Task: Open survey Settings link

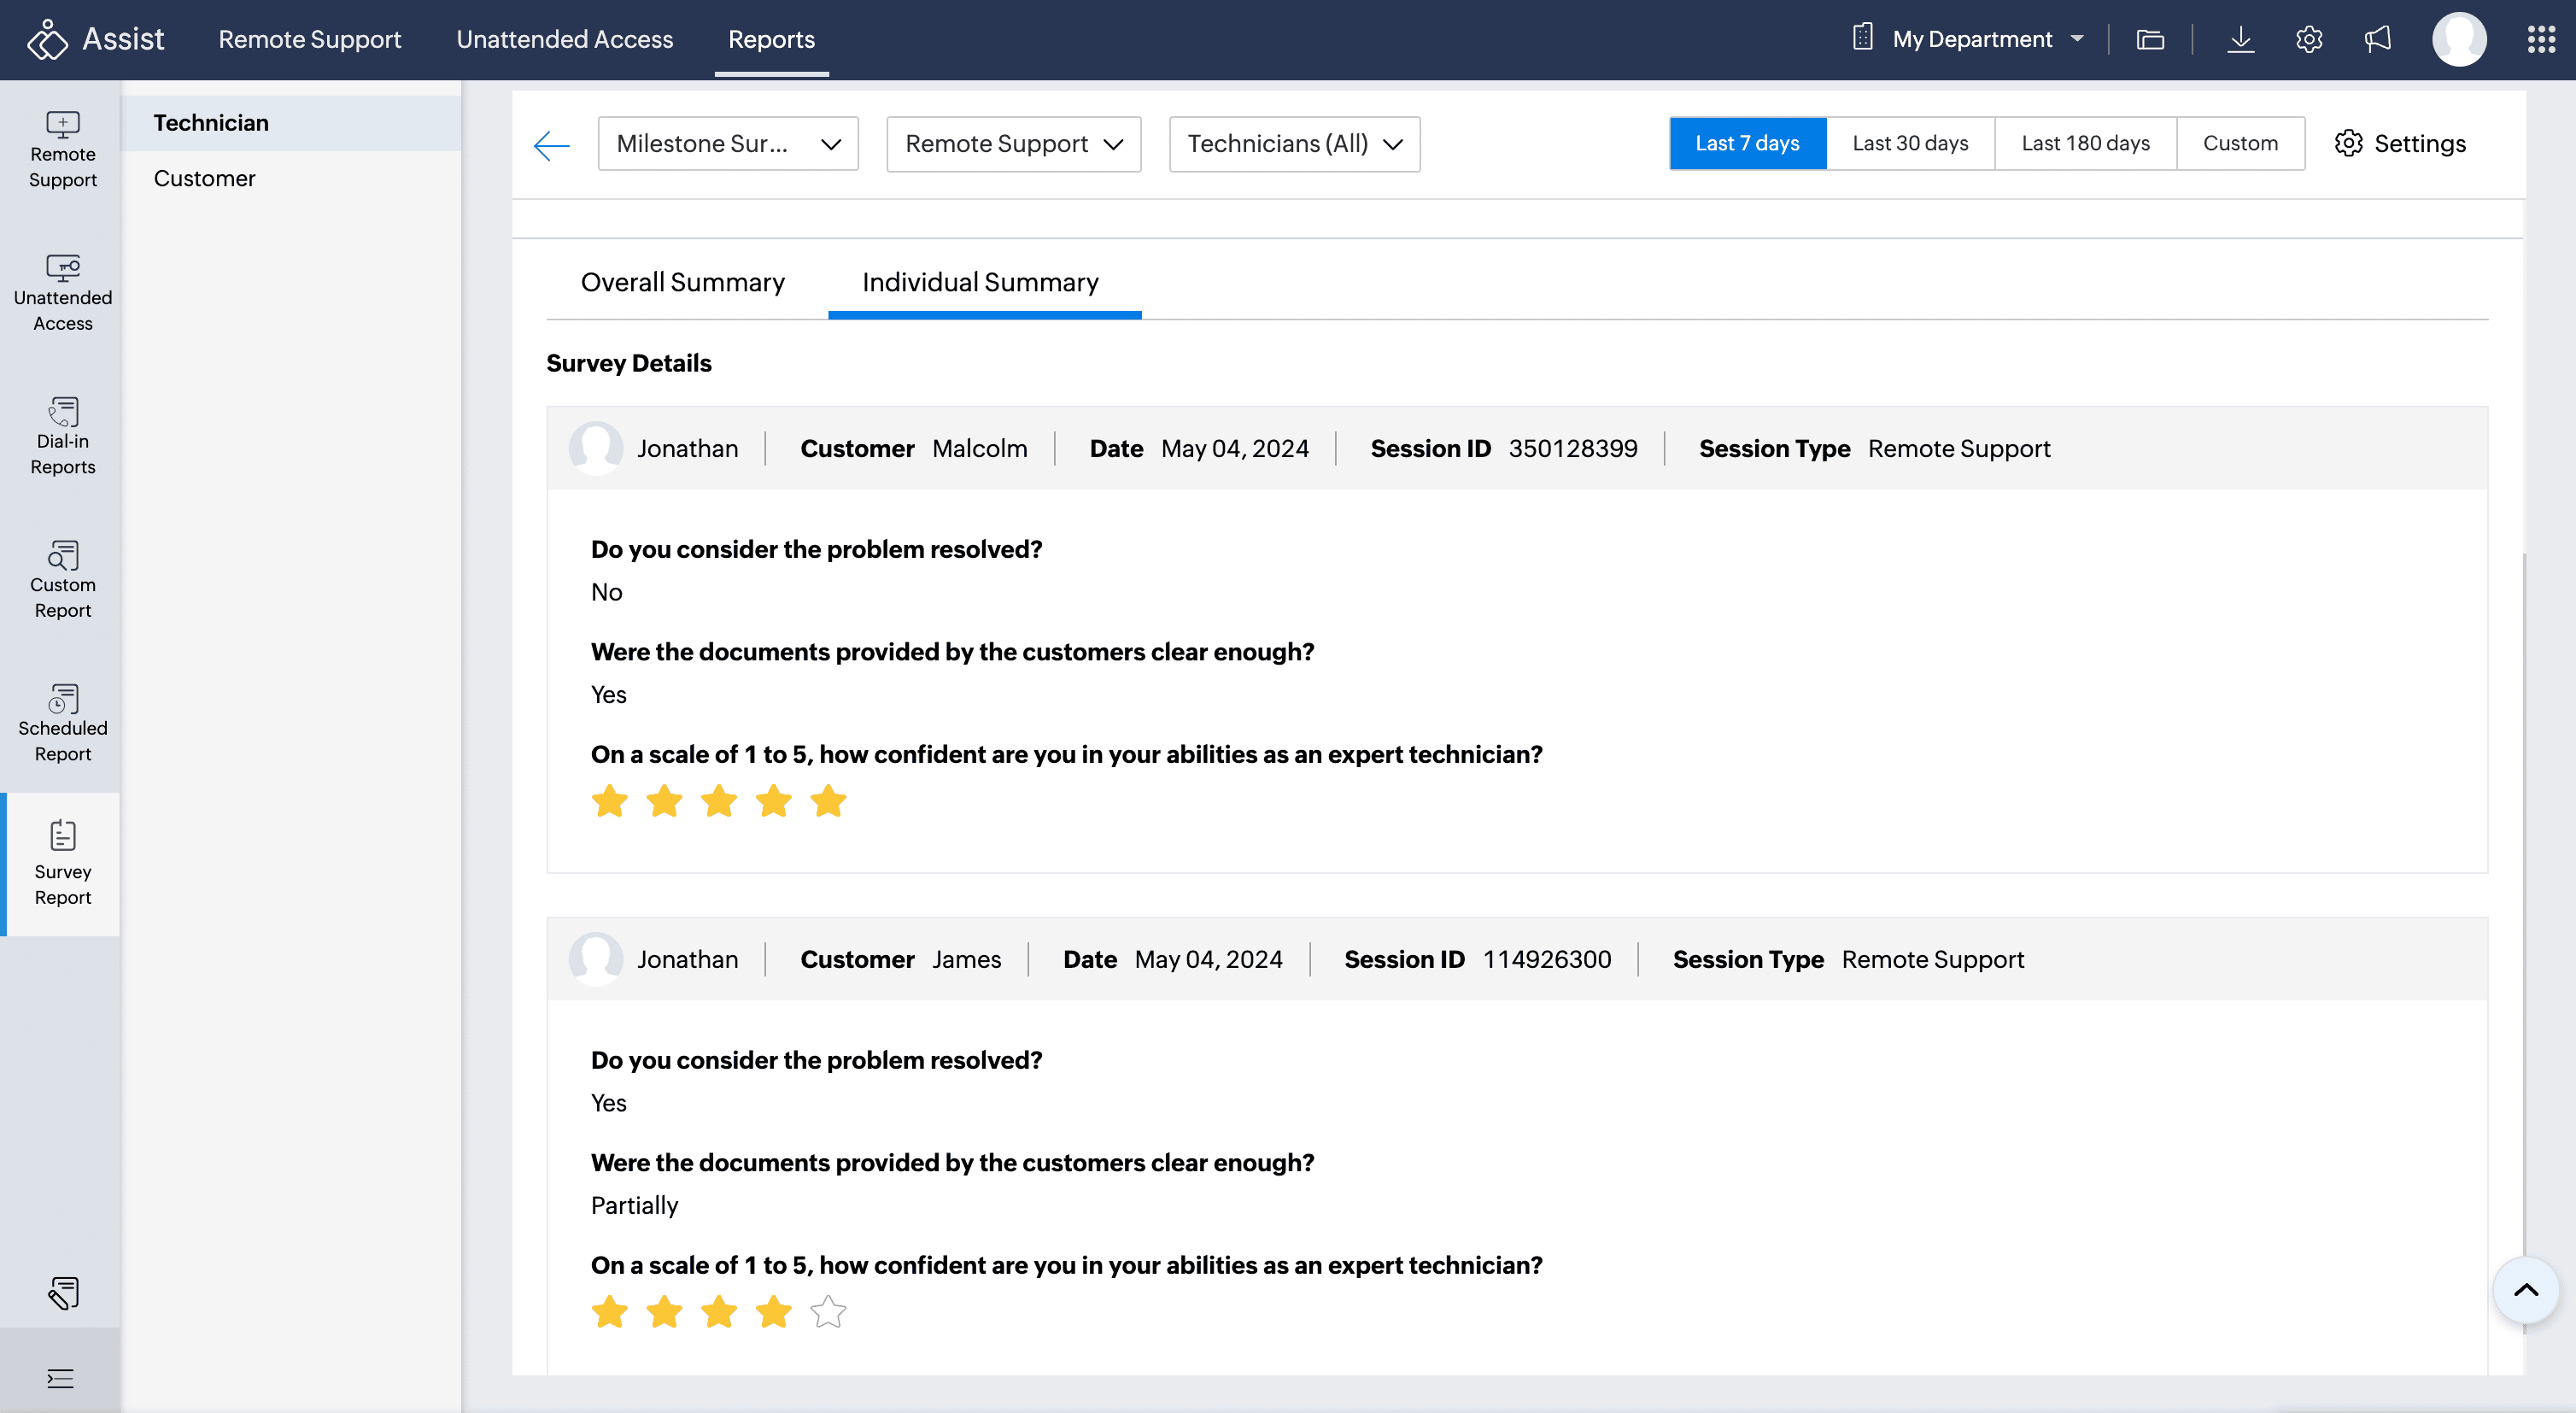Action: 2400,143
